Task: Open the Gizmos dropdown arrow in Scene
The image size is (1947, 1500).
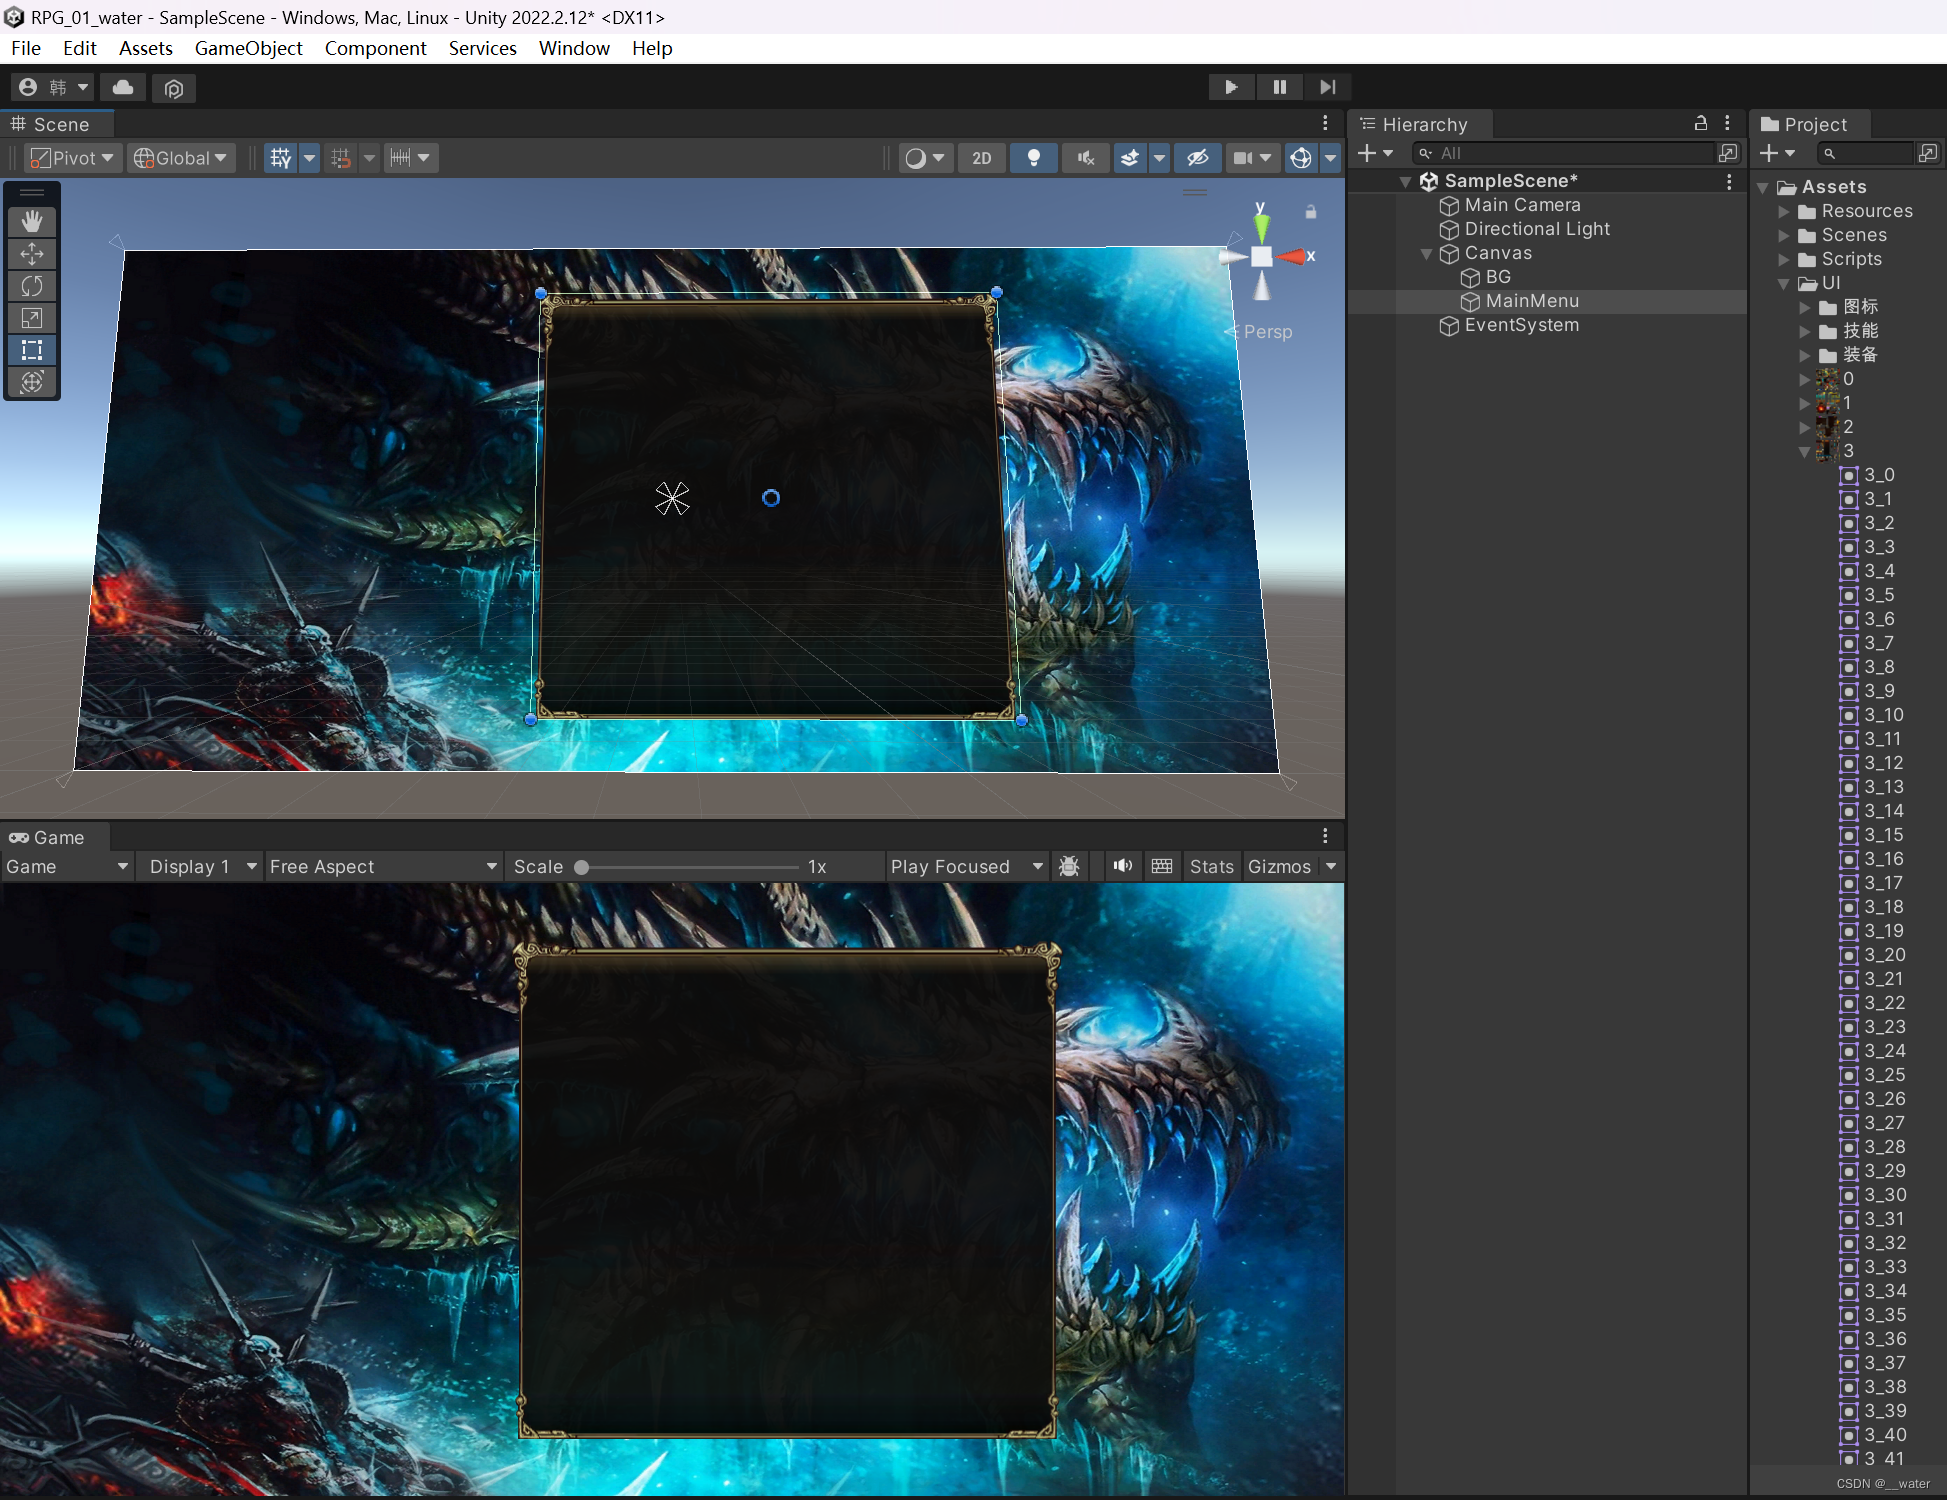Action: [x=1330, y=158]
